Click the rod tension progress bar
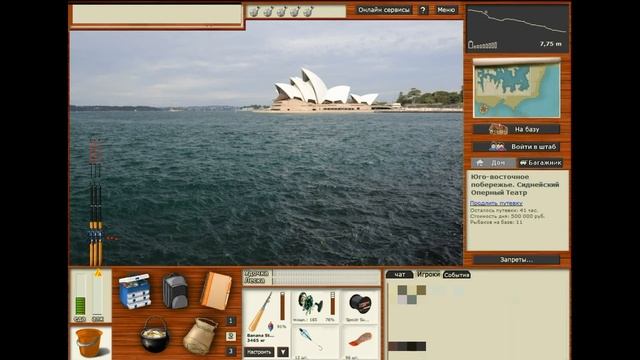This screenshot has width=640, height=360. 326,273
